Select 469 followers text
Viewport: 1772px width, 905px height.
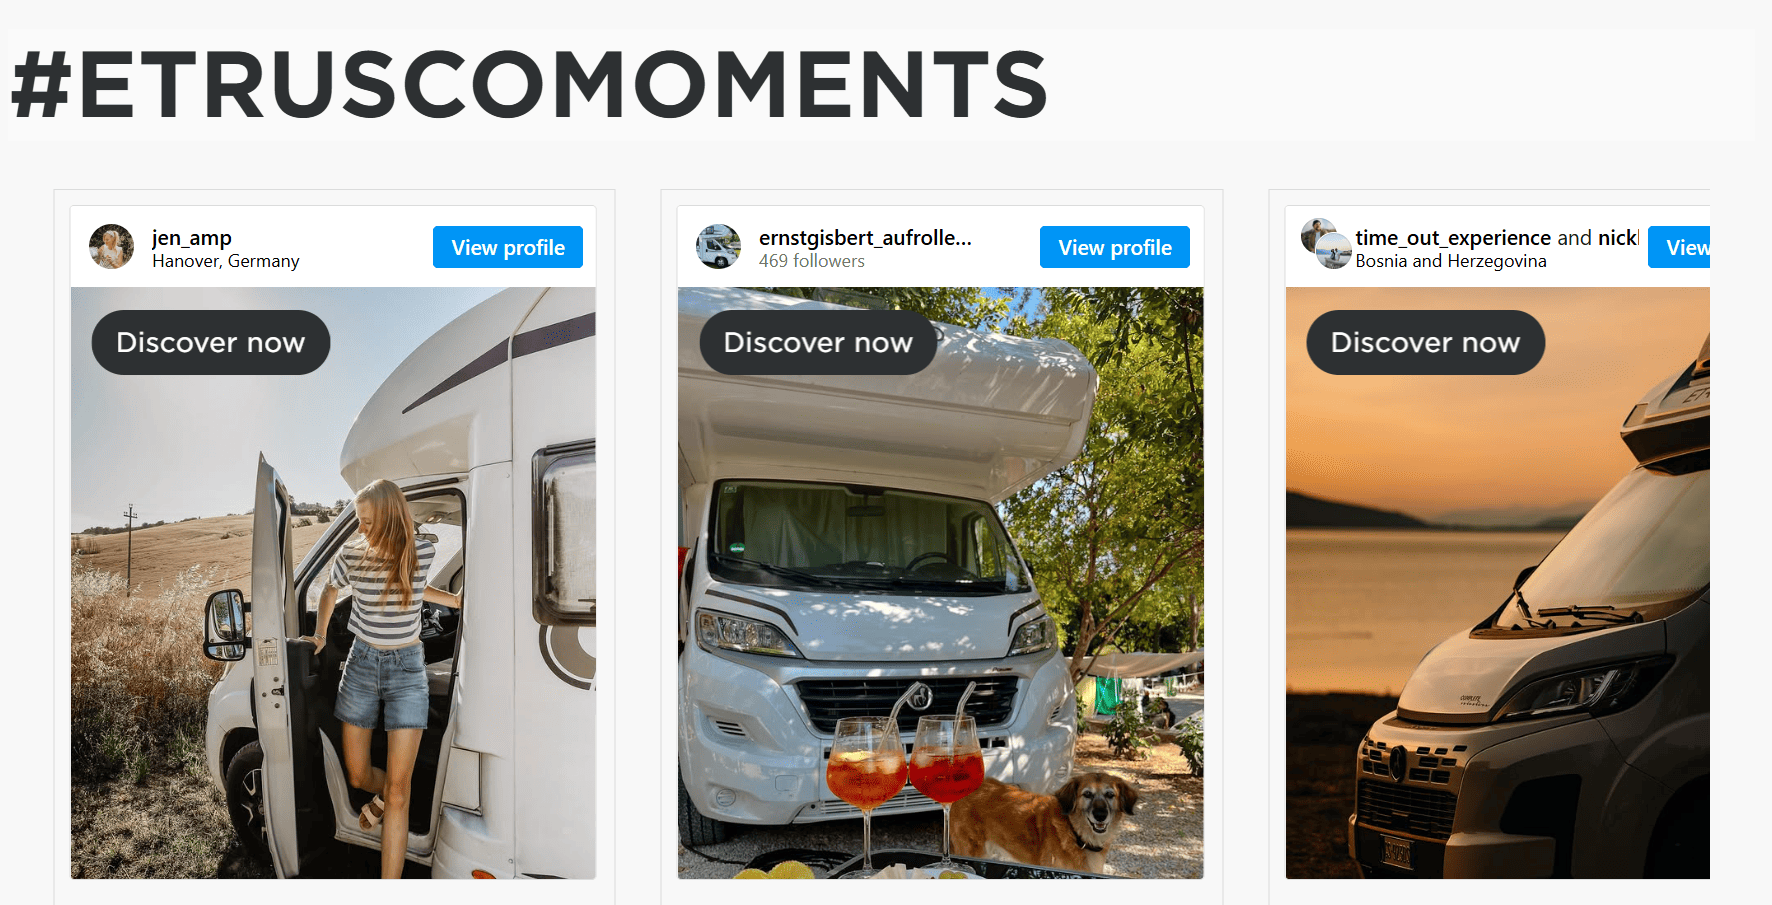[x=812, y=261]
